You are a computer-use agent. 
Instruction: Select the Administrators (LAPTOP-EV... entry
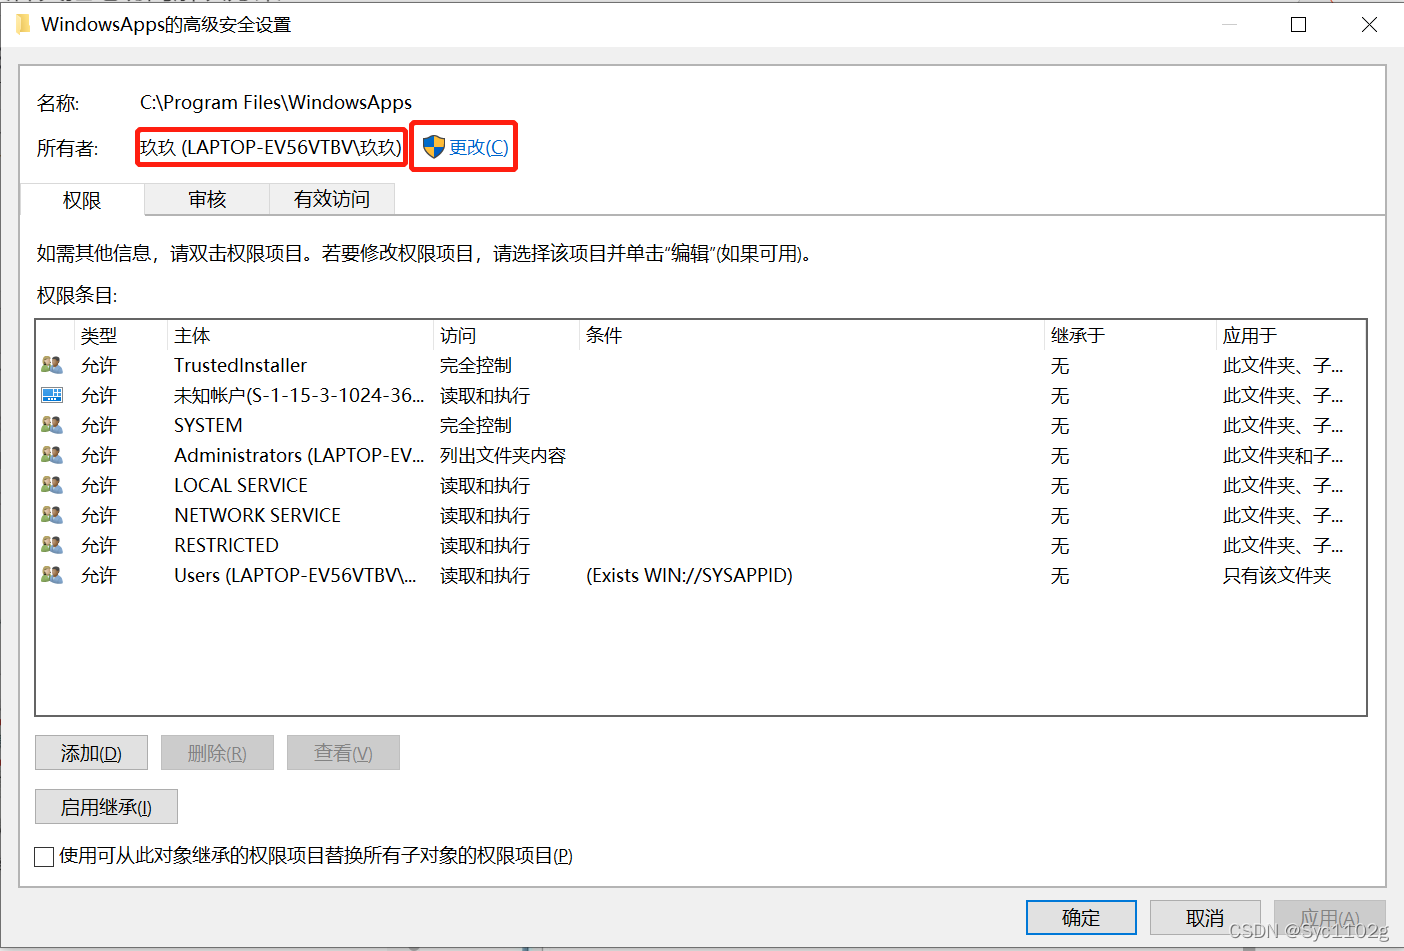click(x=299, y=455)
